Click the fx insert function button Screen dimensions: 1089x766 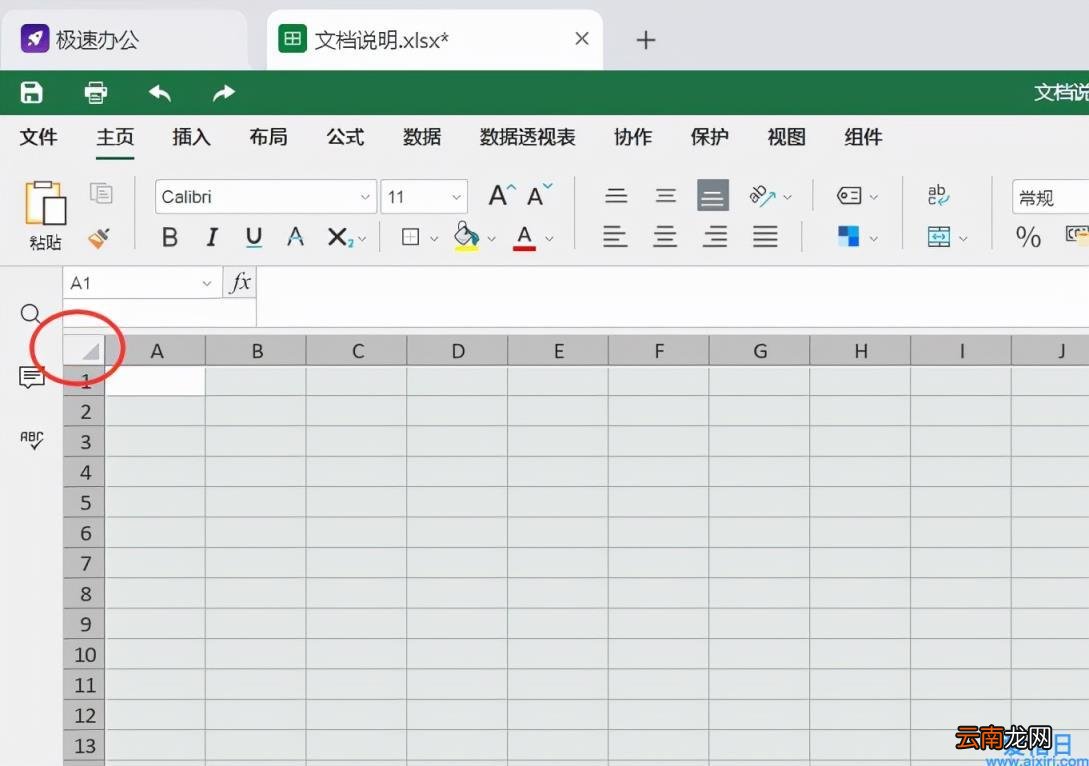(x=240, y=283)
